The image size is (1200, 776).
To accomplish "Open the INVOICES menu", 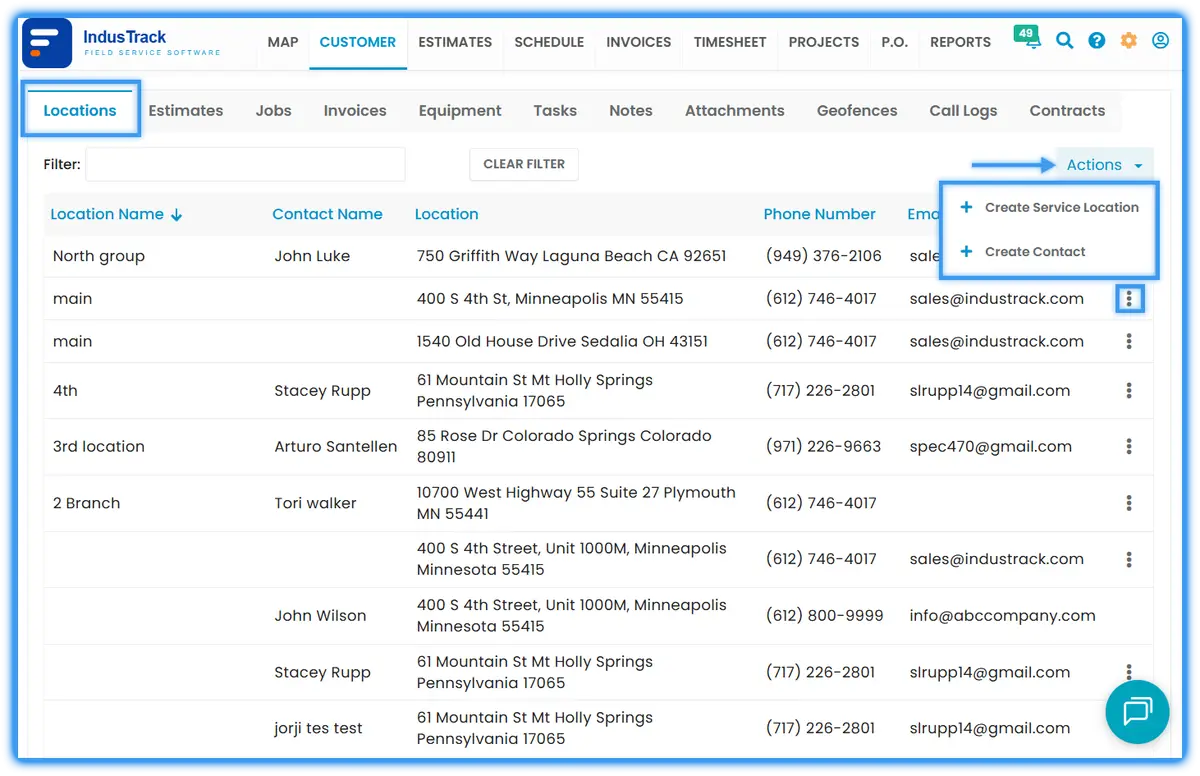I will 639,42.
